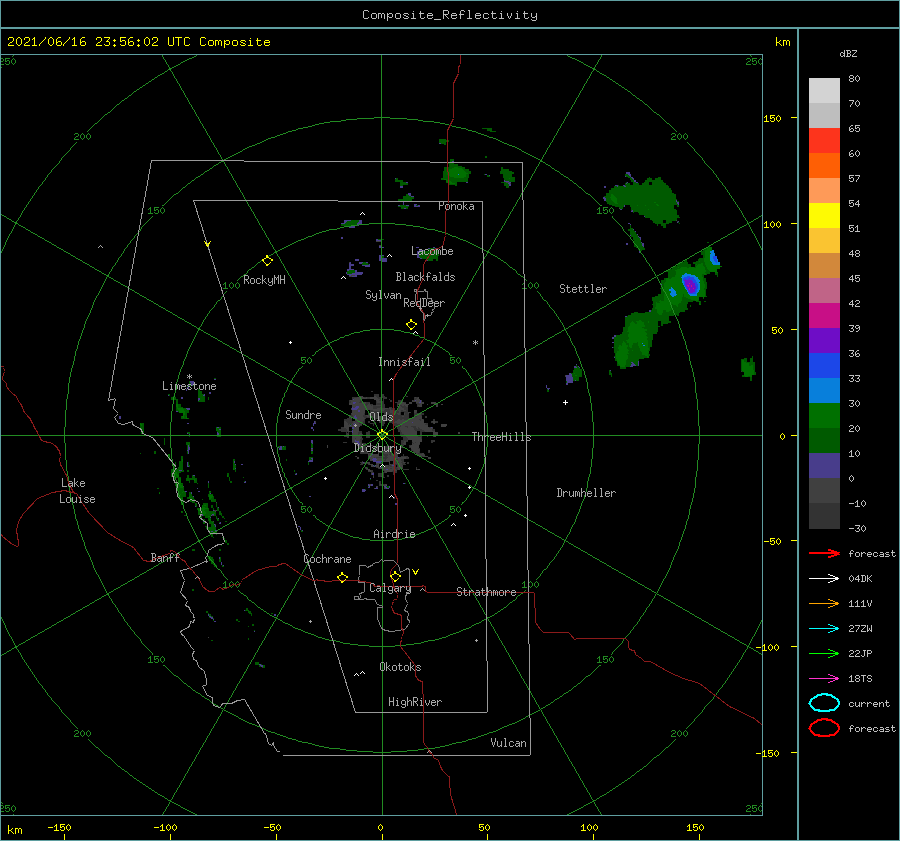Click the Lake Louise label

click(x=77, y=491)
